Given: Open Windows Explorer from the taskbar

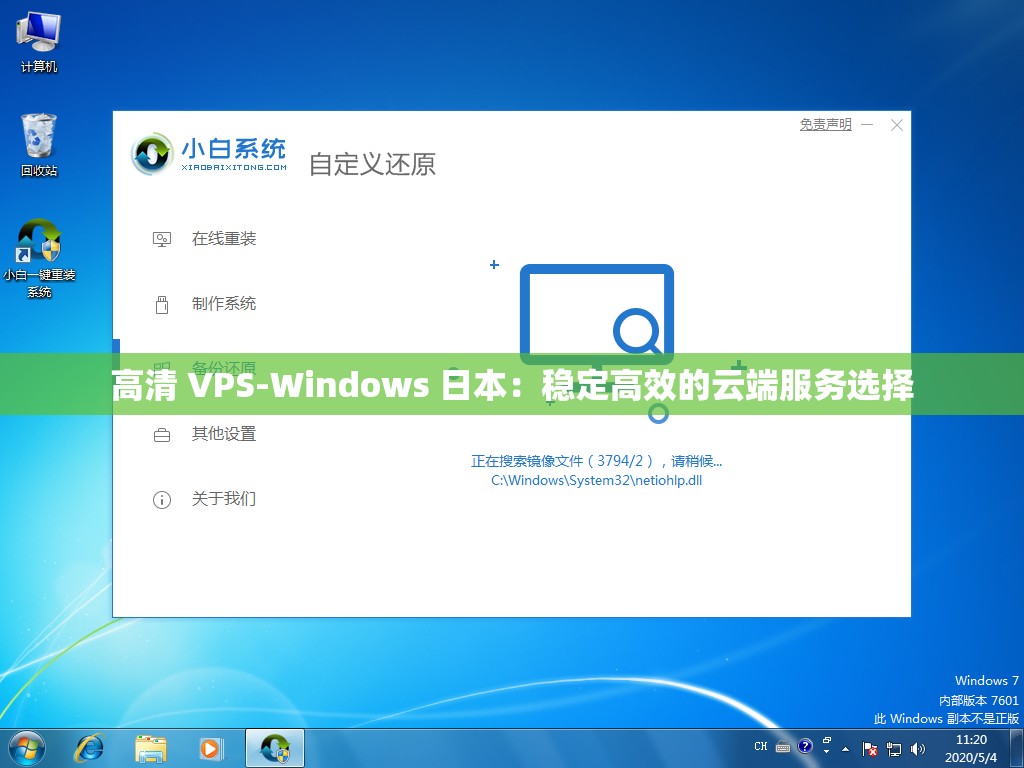Looking at the screenshot, I should [x=150, y=748].
